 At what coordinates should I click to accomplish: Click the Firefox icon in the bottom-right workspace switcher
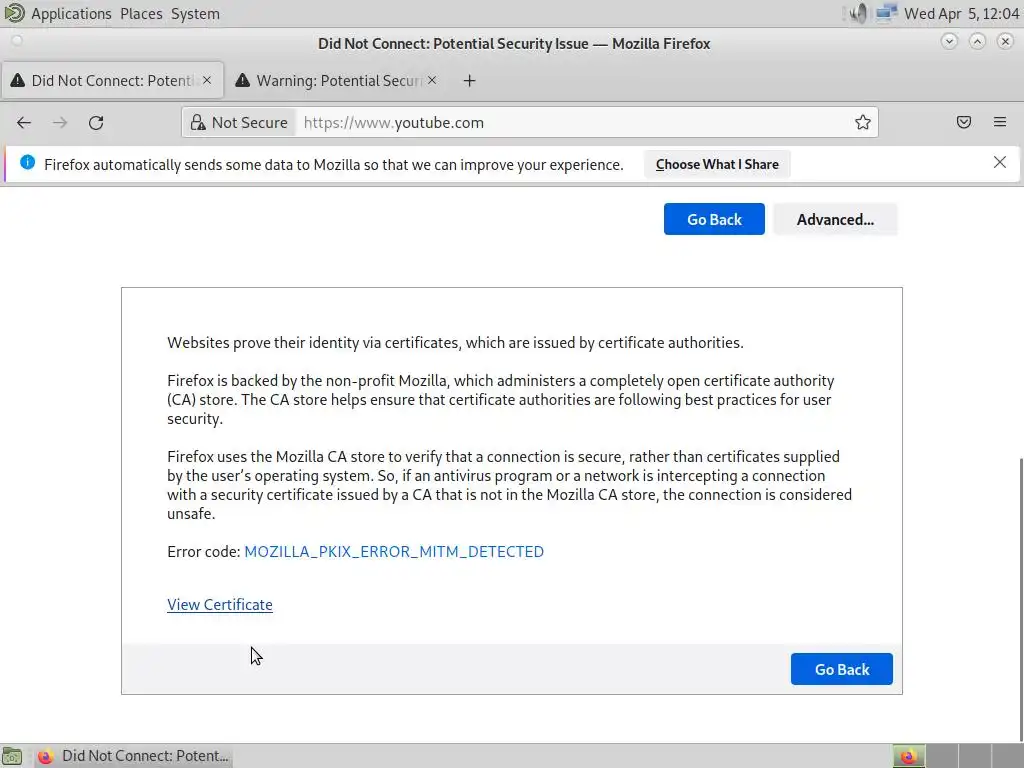point(908,756)
